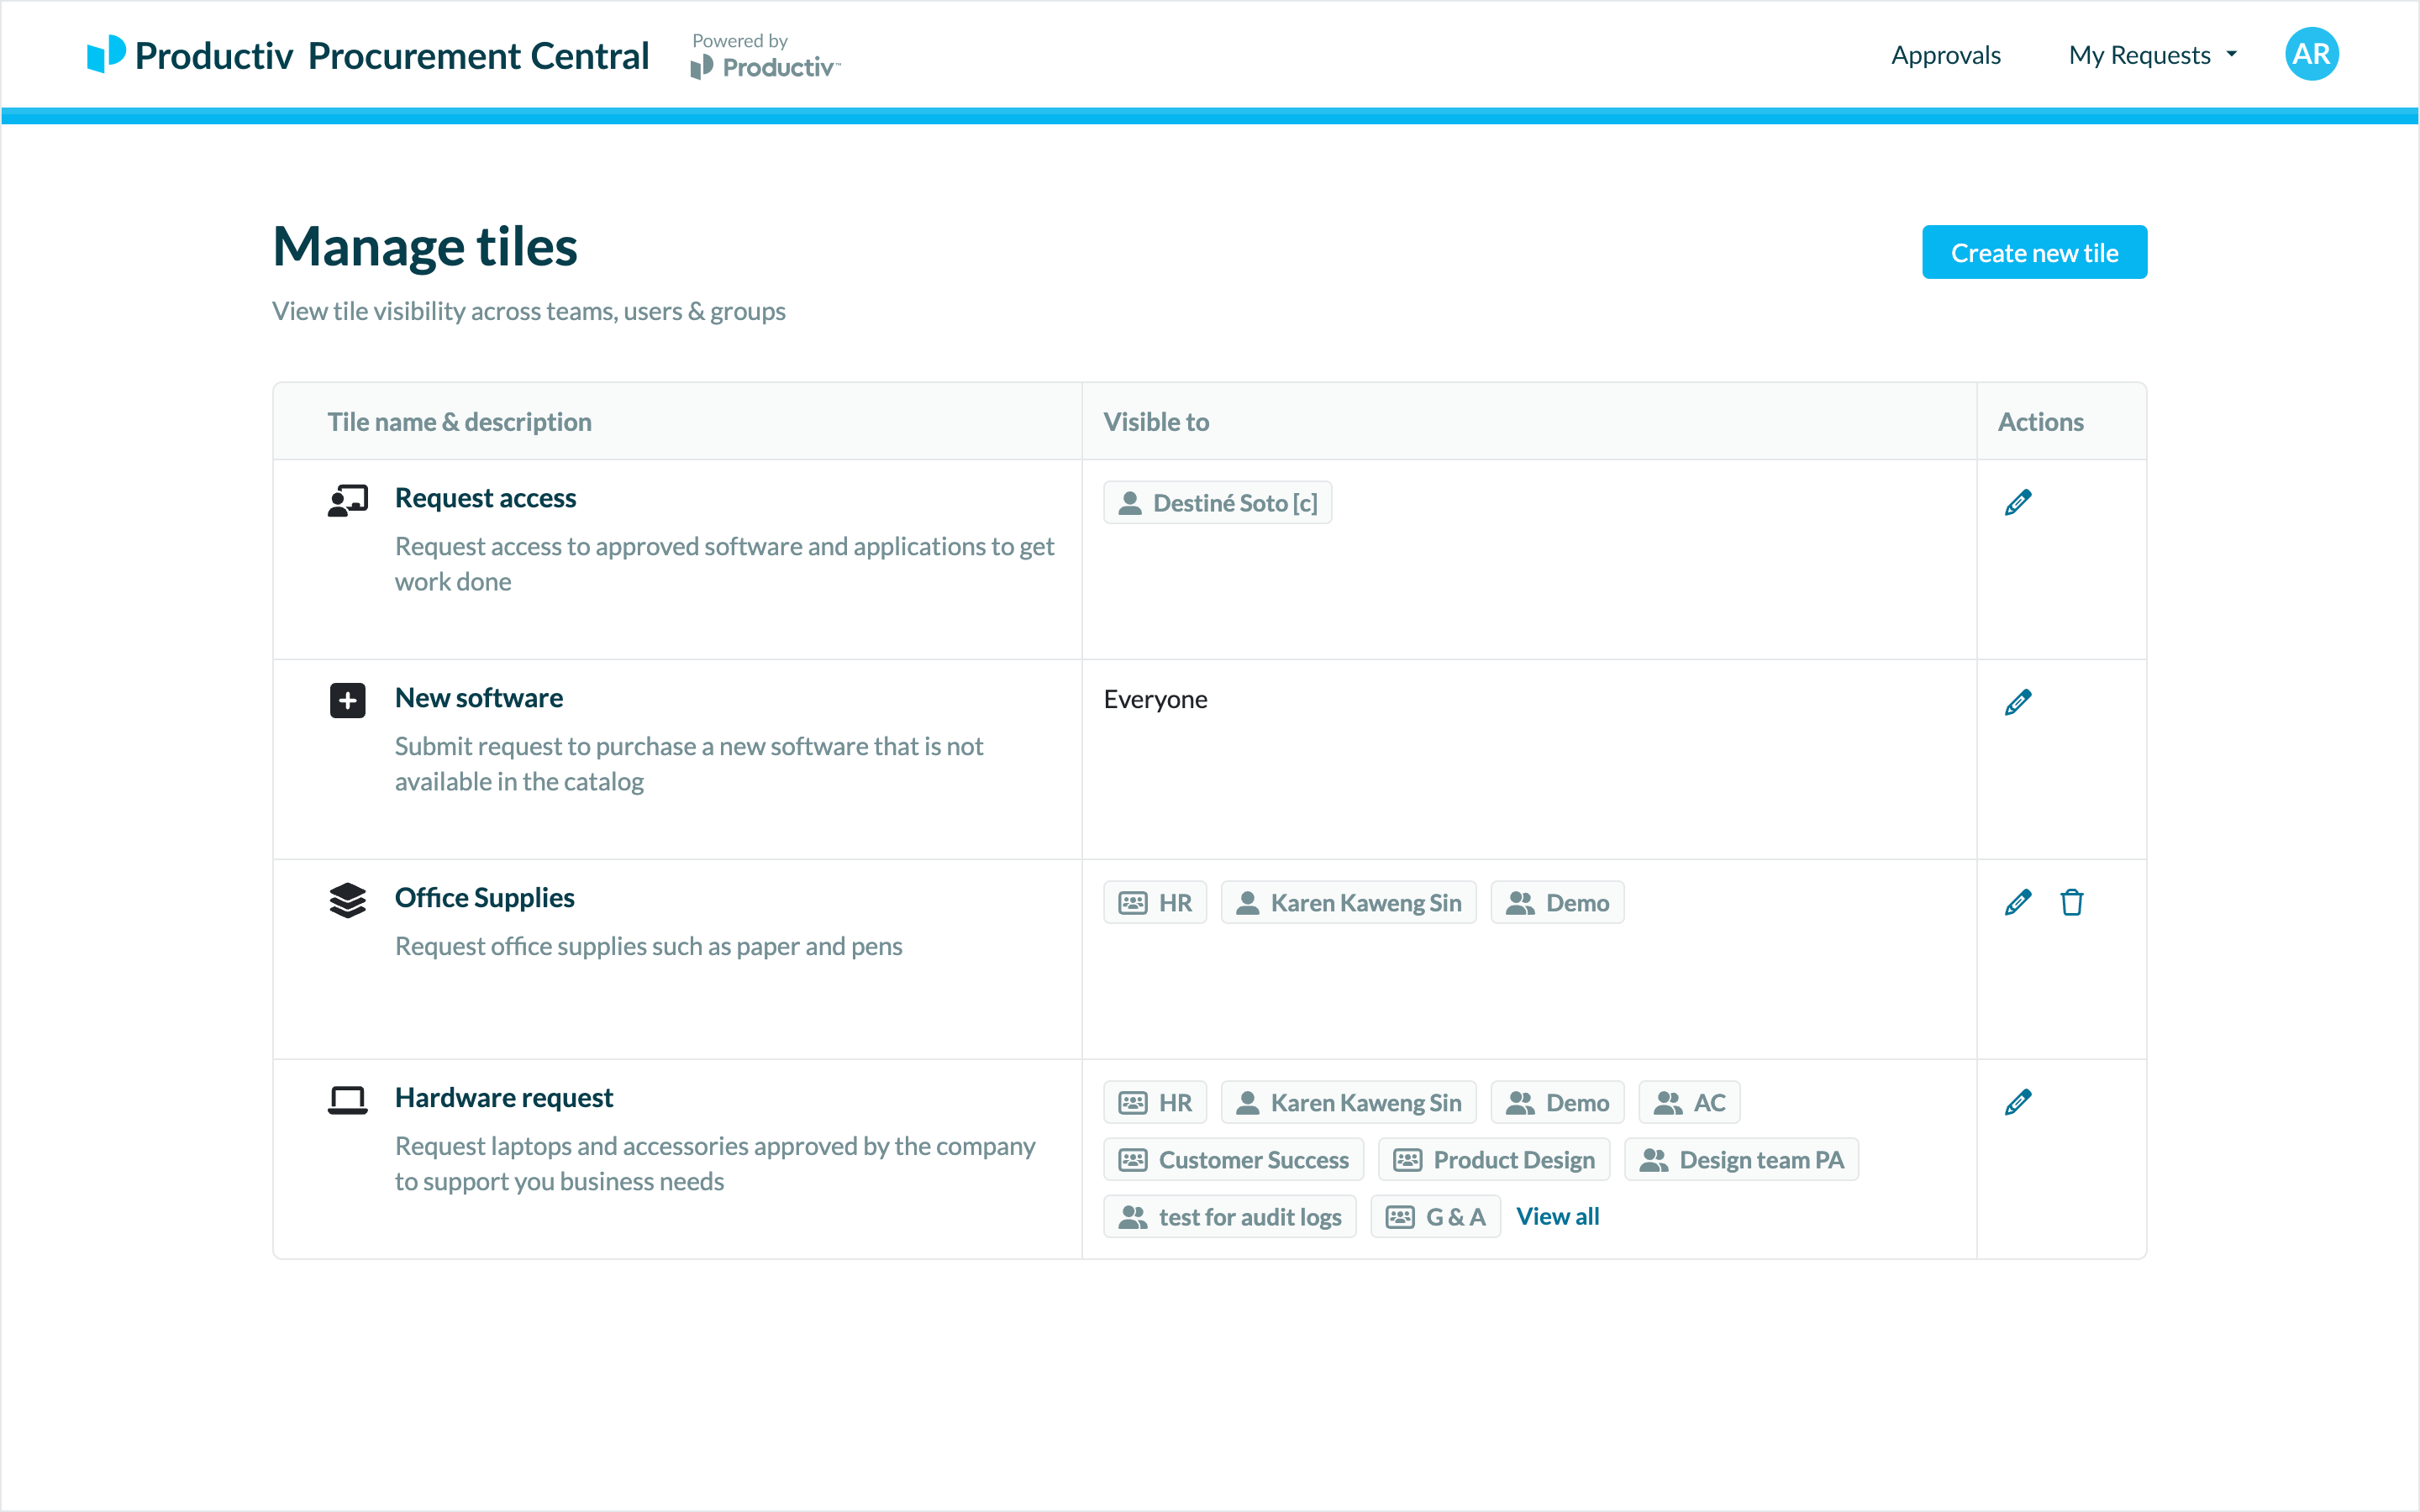Open the Approvals page
Image resolution: width=2420 pixels, height=1512 pixels.
pos(1945,55)
